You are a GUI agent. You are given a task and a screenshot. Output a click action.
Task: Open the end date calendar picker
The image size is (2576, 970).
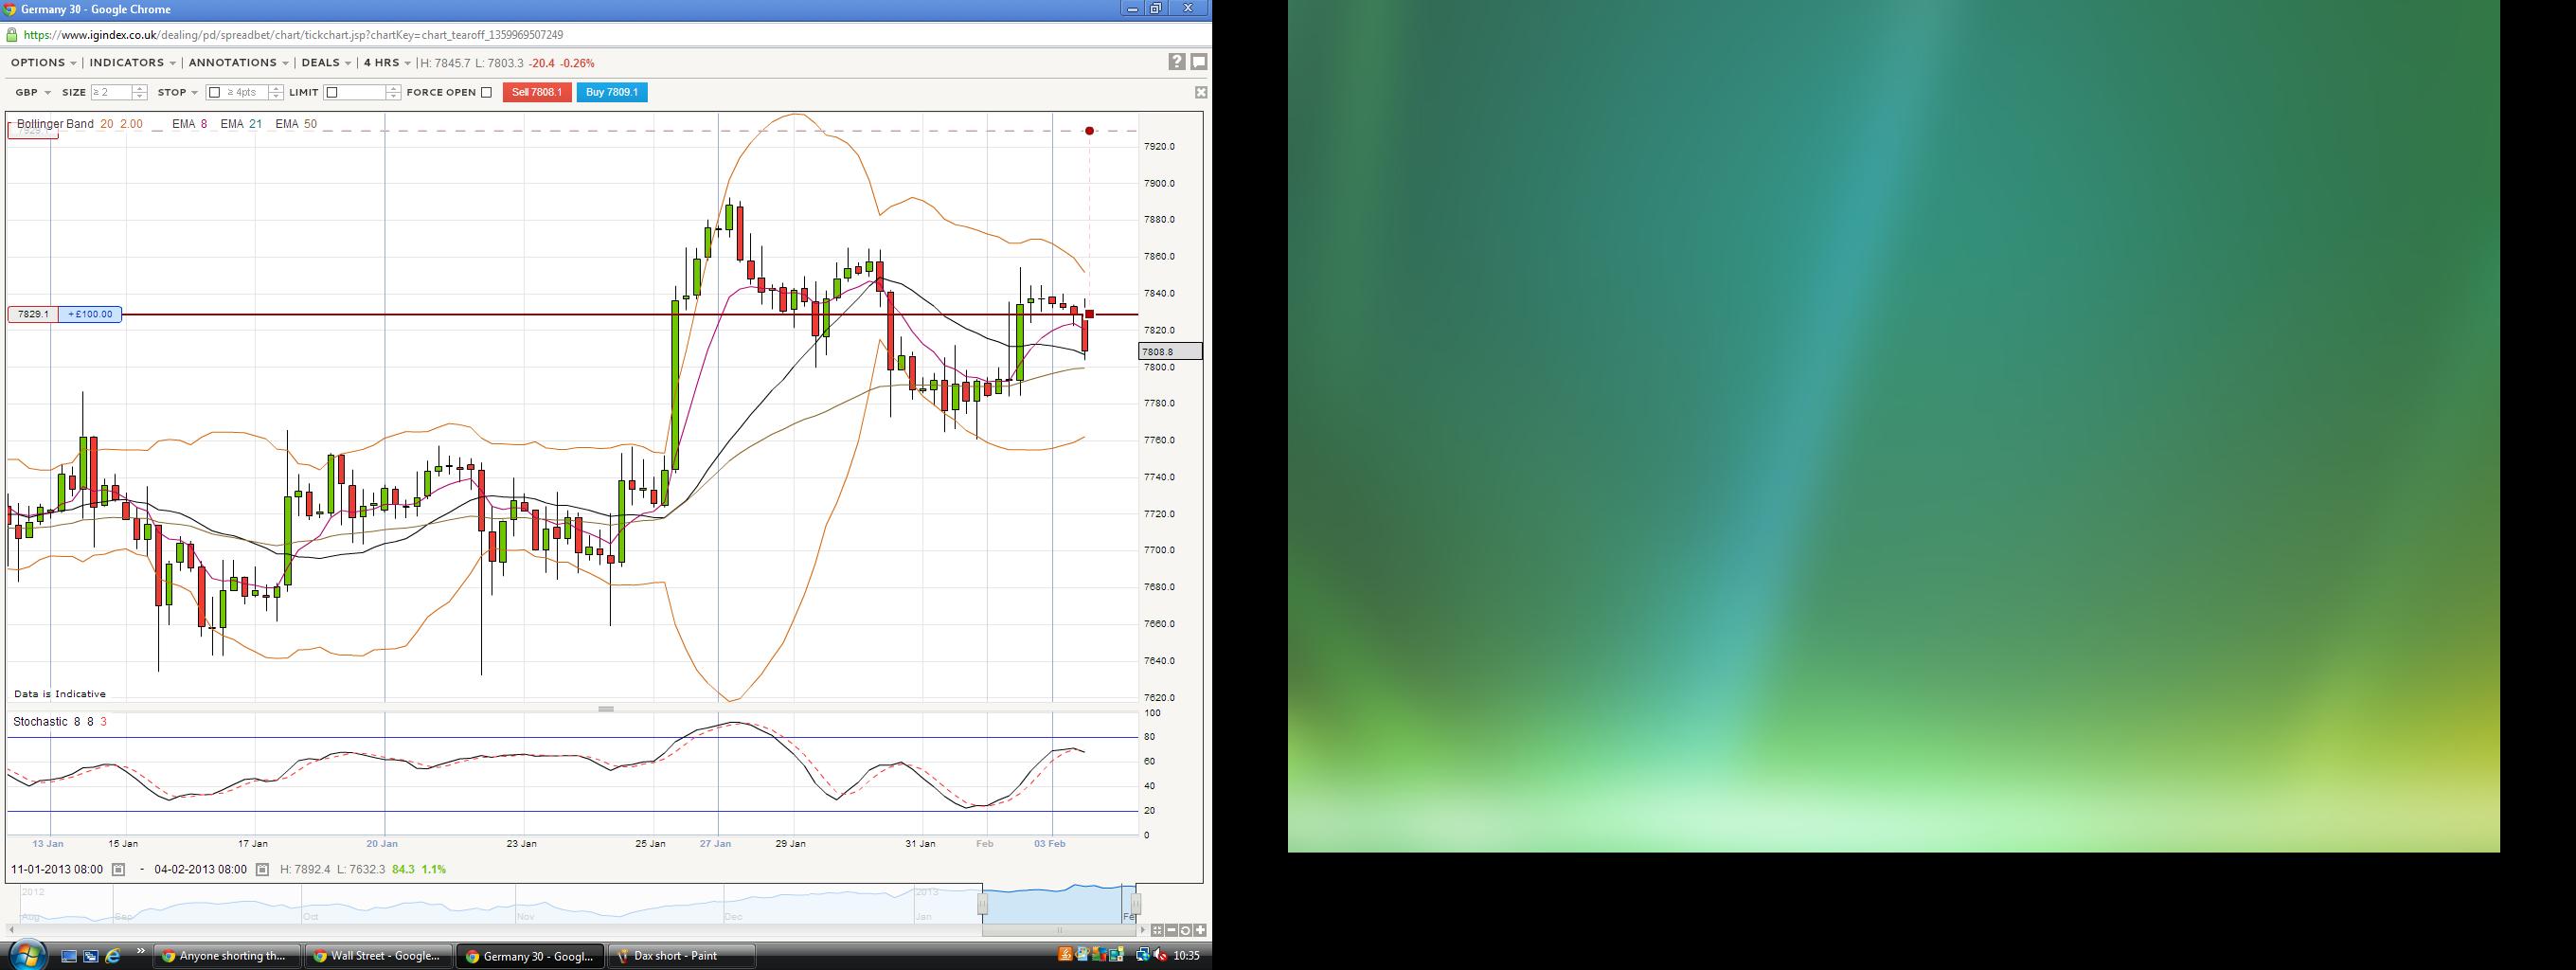coord(262,870)
